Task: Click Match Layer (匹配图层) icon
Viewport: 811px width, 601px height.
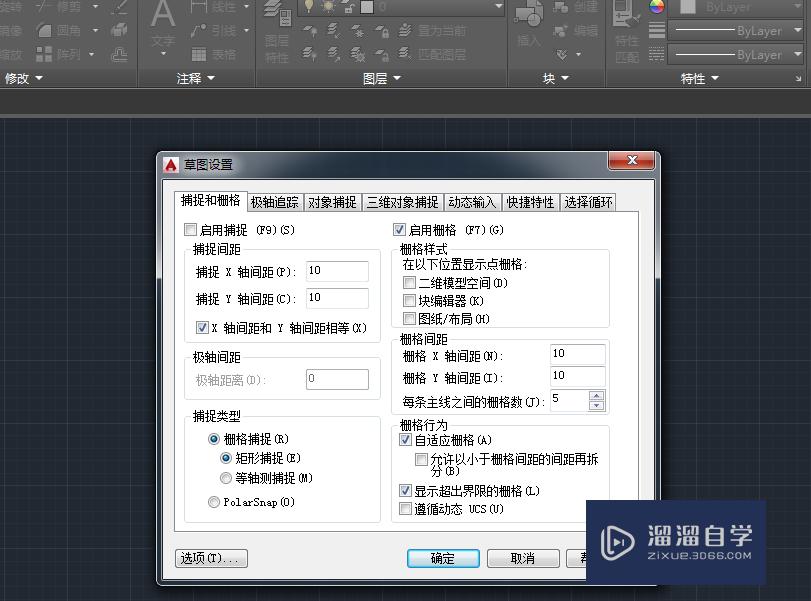Action: 405,53
